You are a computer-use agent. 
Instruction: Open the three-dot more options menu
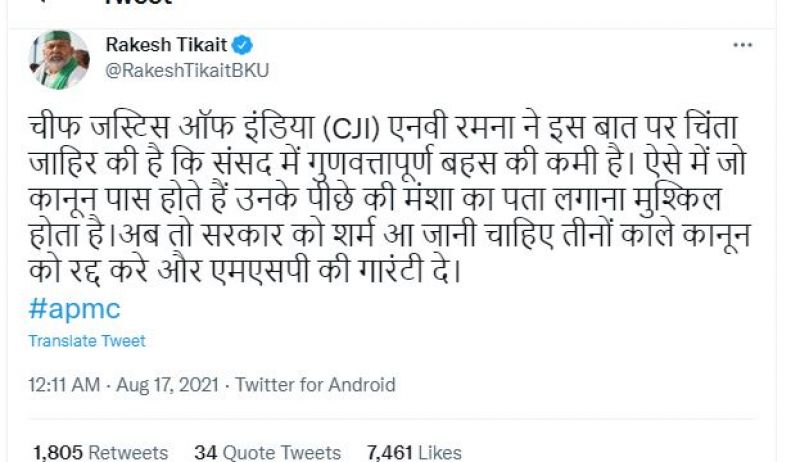(x=742, y=45)
